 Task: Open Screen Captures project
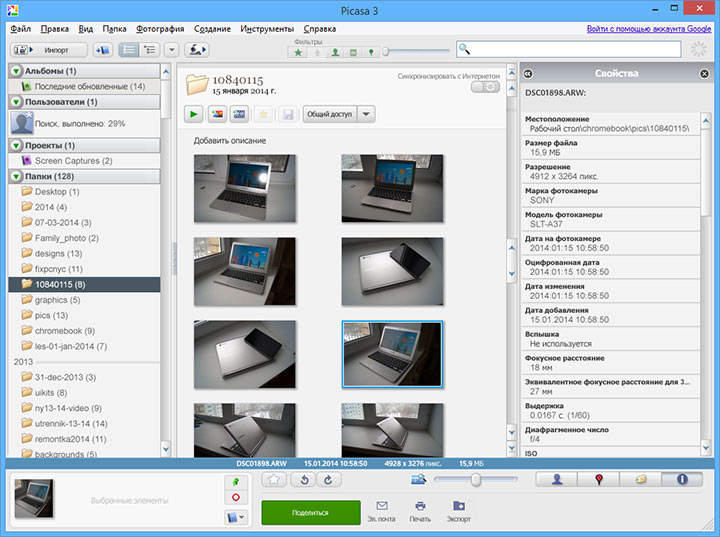[x=84, y=161]
